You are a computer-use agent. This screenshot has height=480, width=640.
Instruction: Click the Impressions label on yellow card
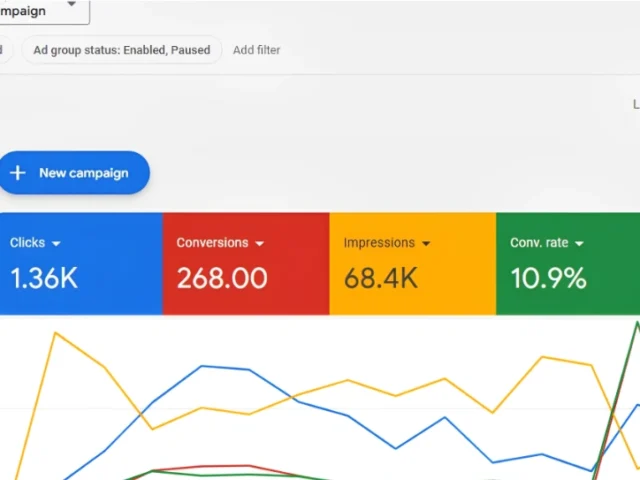(378, 243)
